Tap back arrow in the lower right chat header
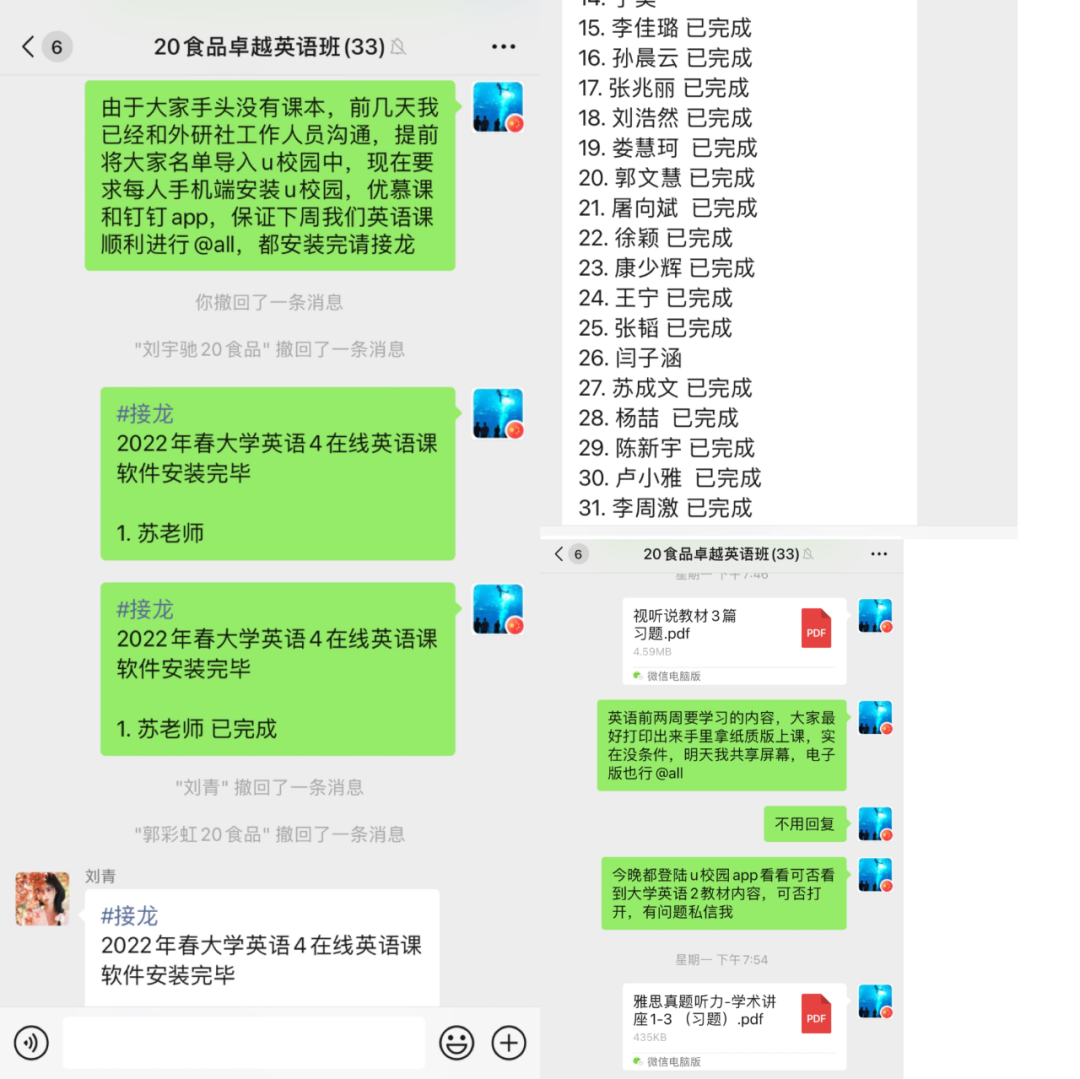 click(x=559, y=554)
